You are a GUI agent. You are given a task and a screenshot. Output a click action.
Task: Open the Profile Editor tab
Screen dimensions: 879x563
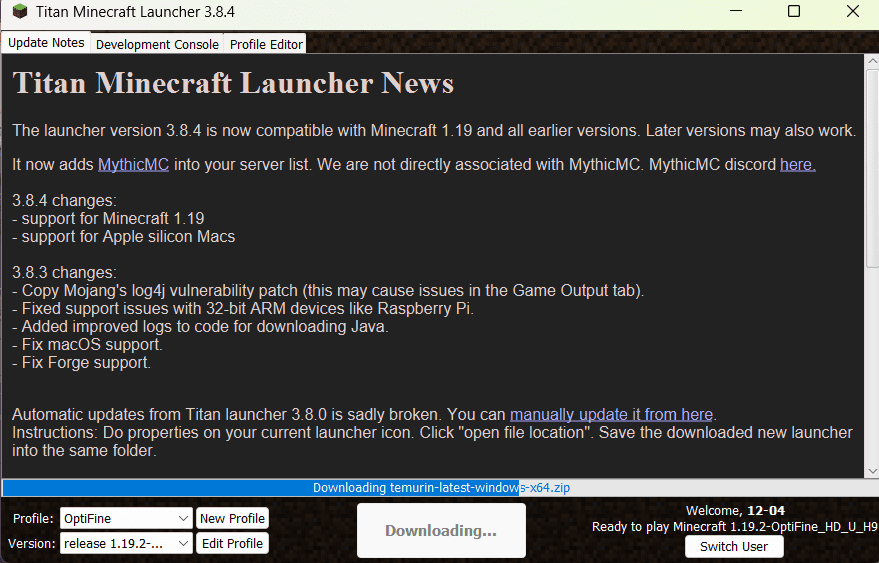point(266,44)
